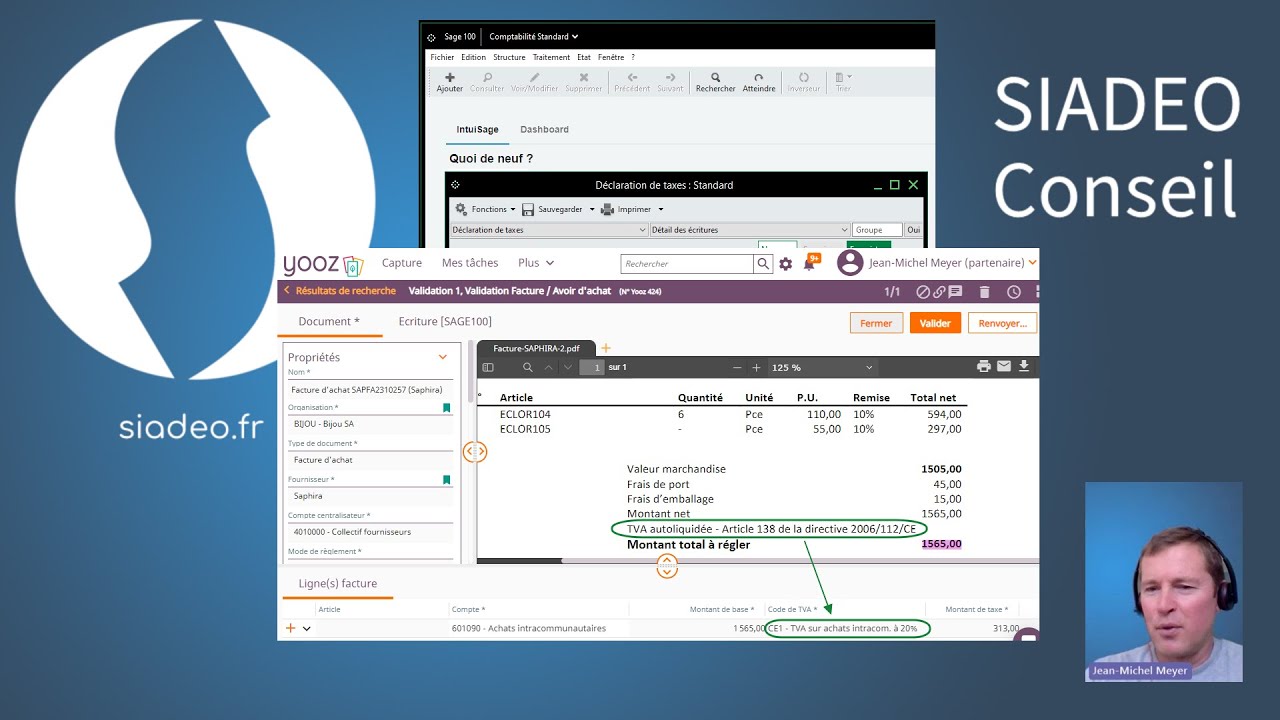Click Imprimer printer icon in Déclaration de taxes

click(607, 209)
